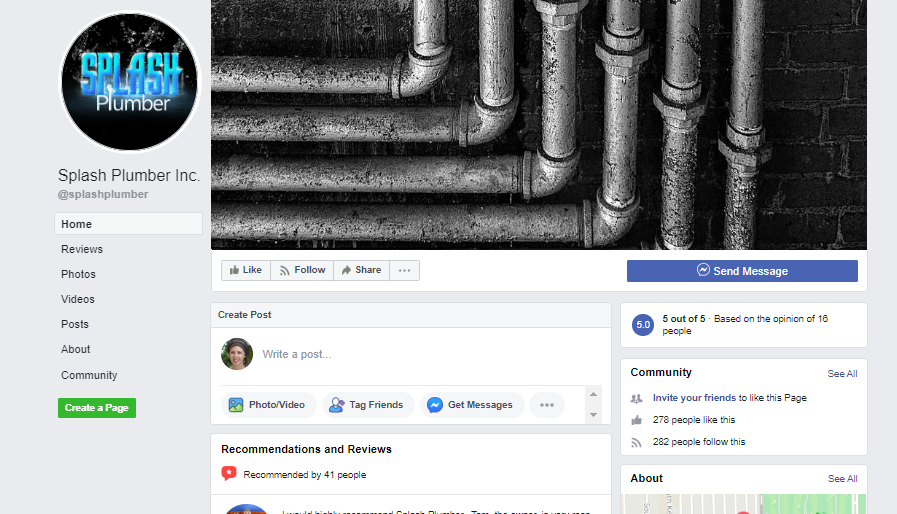Open the Videos tab
The image size is (897, 514).
click(78, 299)
